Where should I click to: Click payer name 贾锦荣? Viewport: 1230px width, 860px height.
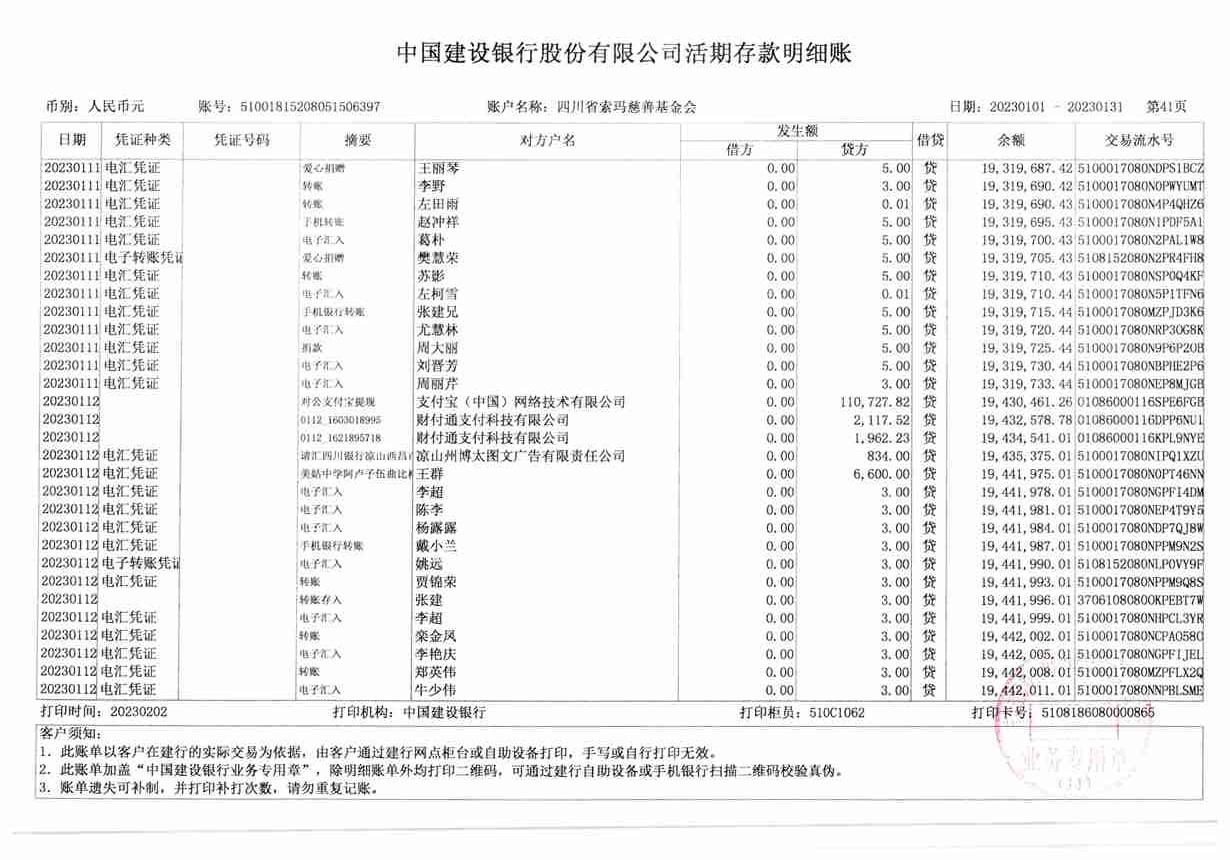click(x=437, y=582)
